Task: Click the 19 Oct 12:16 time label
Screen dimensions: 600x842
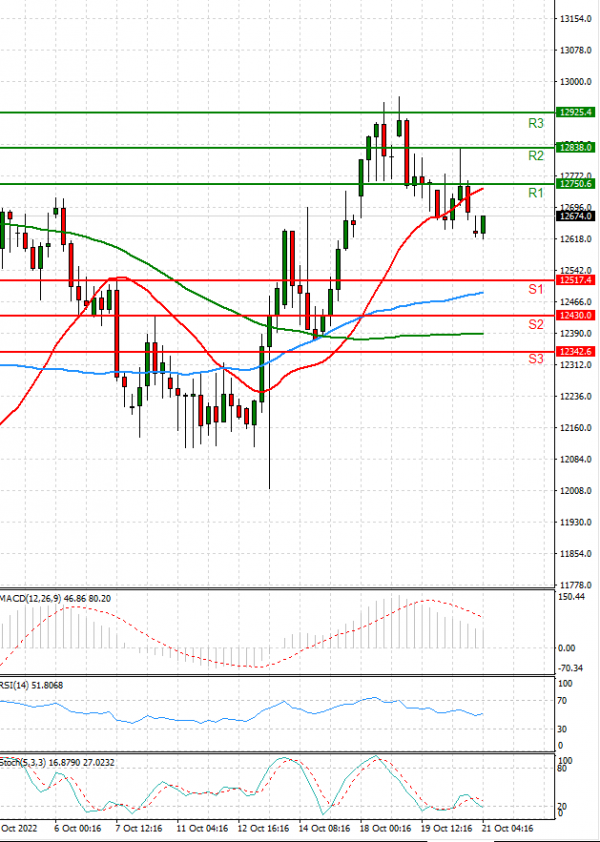Action: click(445, 829)
